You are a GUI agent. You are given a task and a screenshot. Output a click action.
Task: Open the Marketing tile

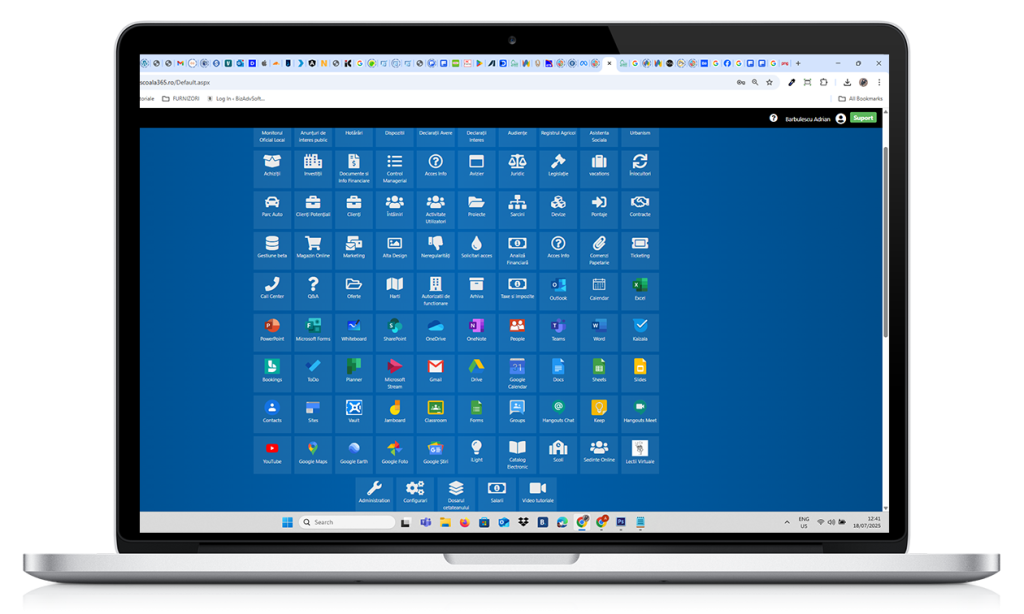354,250
